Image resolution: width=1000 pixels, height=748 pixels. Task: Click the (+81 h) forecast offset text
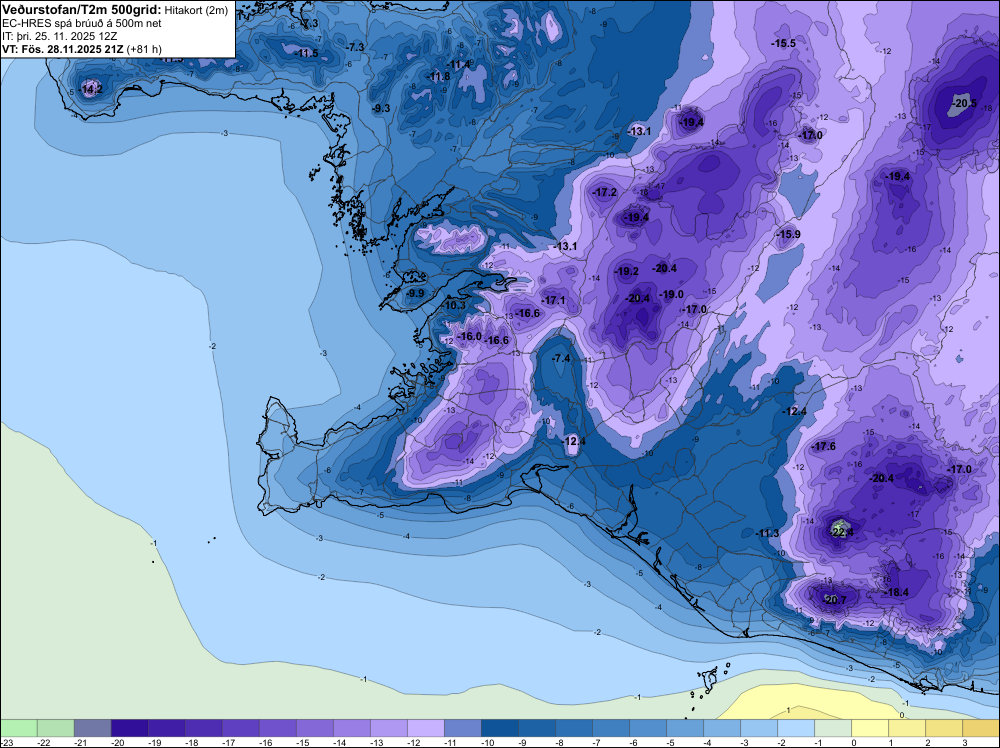click(x=144, y=49)
